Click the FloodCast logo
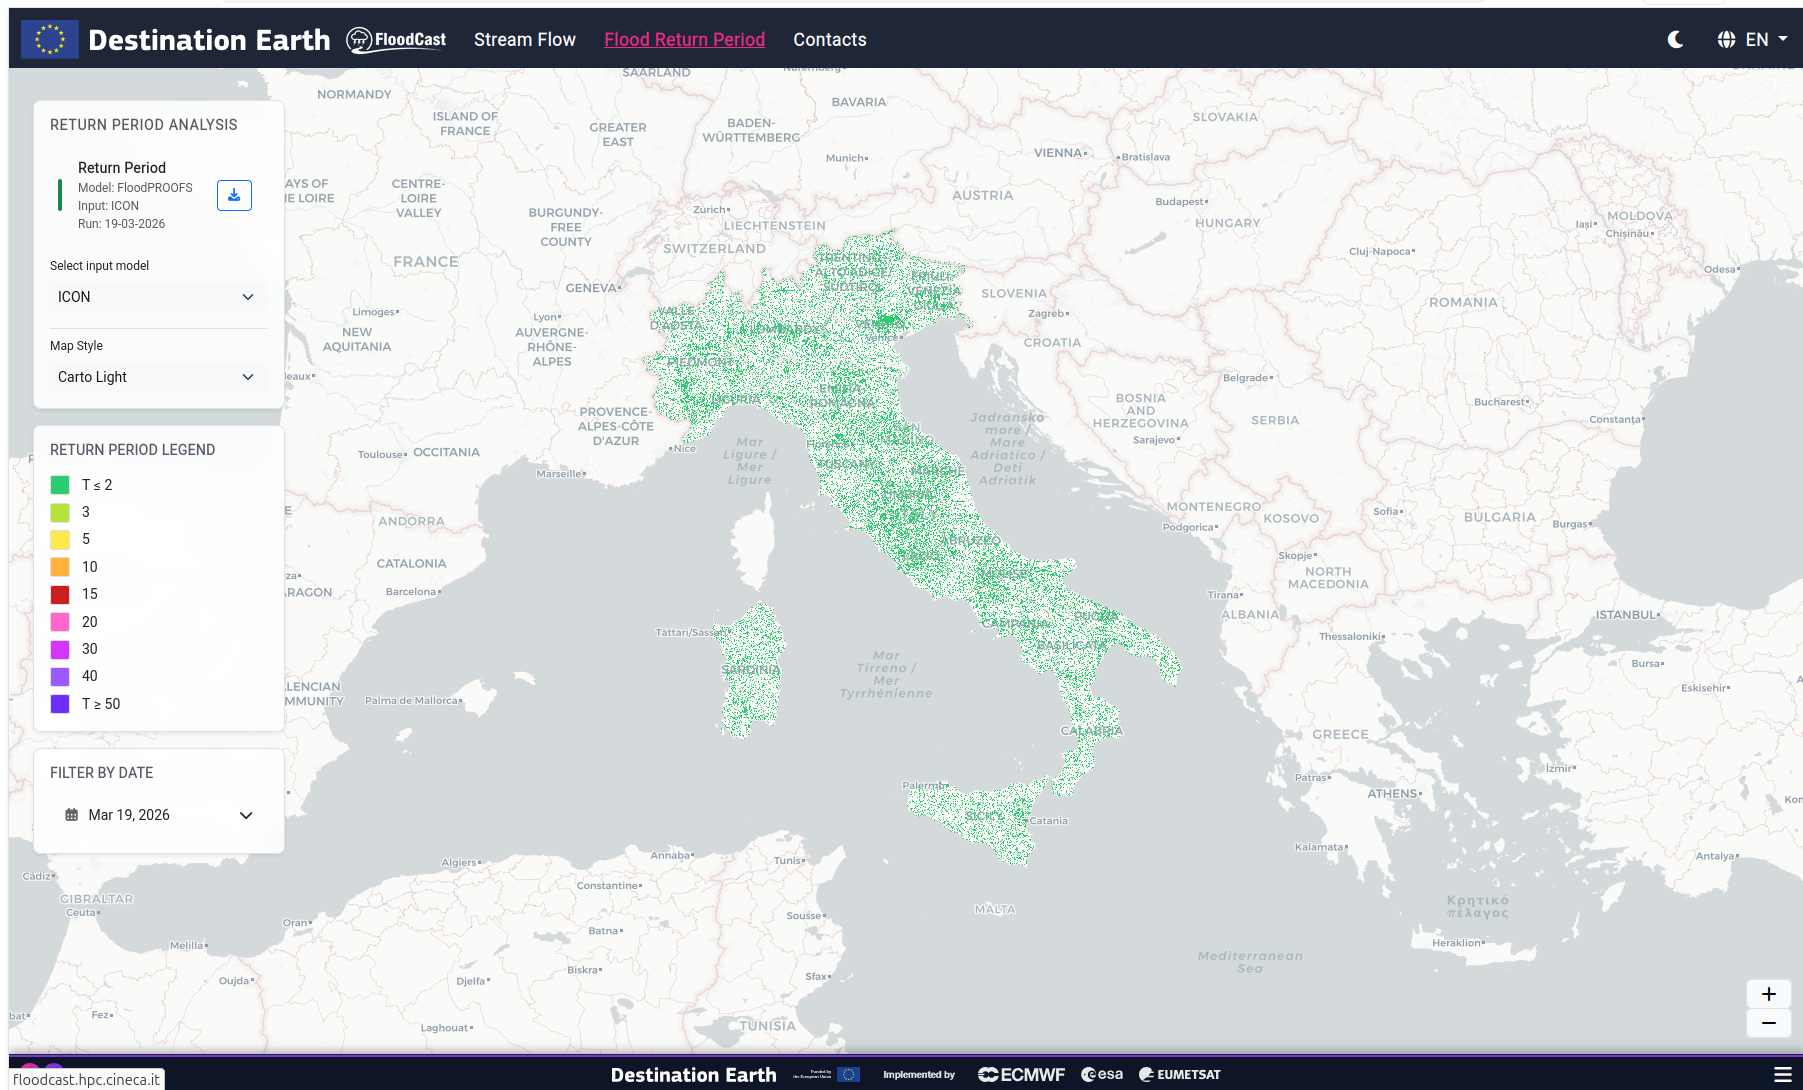1803x1090 pixels. (x=396, y=39)
